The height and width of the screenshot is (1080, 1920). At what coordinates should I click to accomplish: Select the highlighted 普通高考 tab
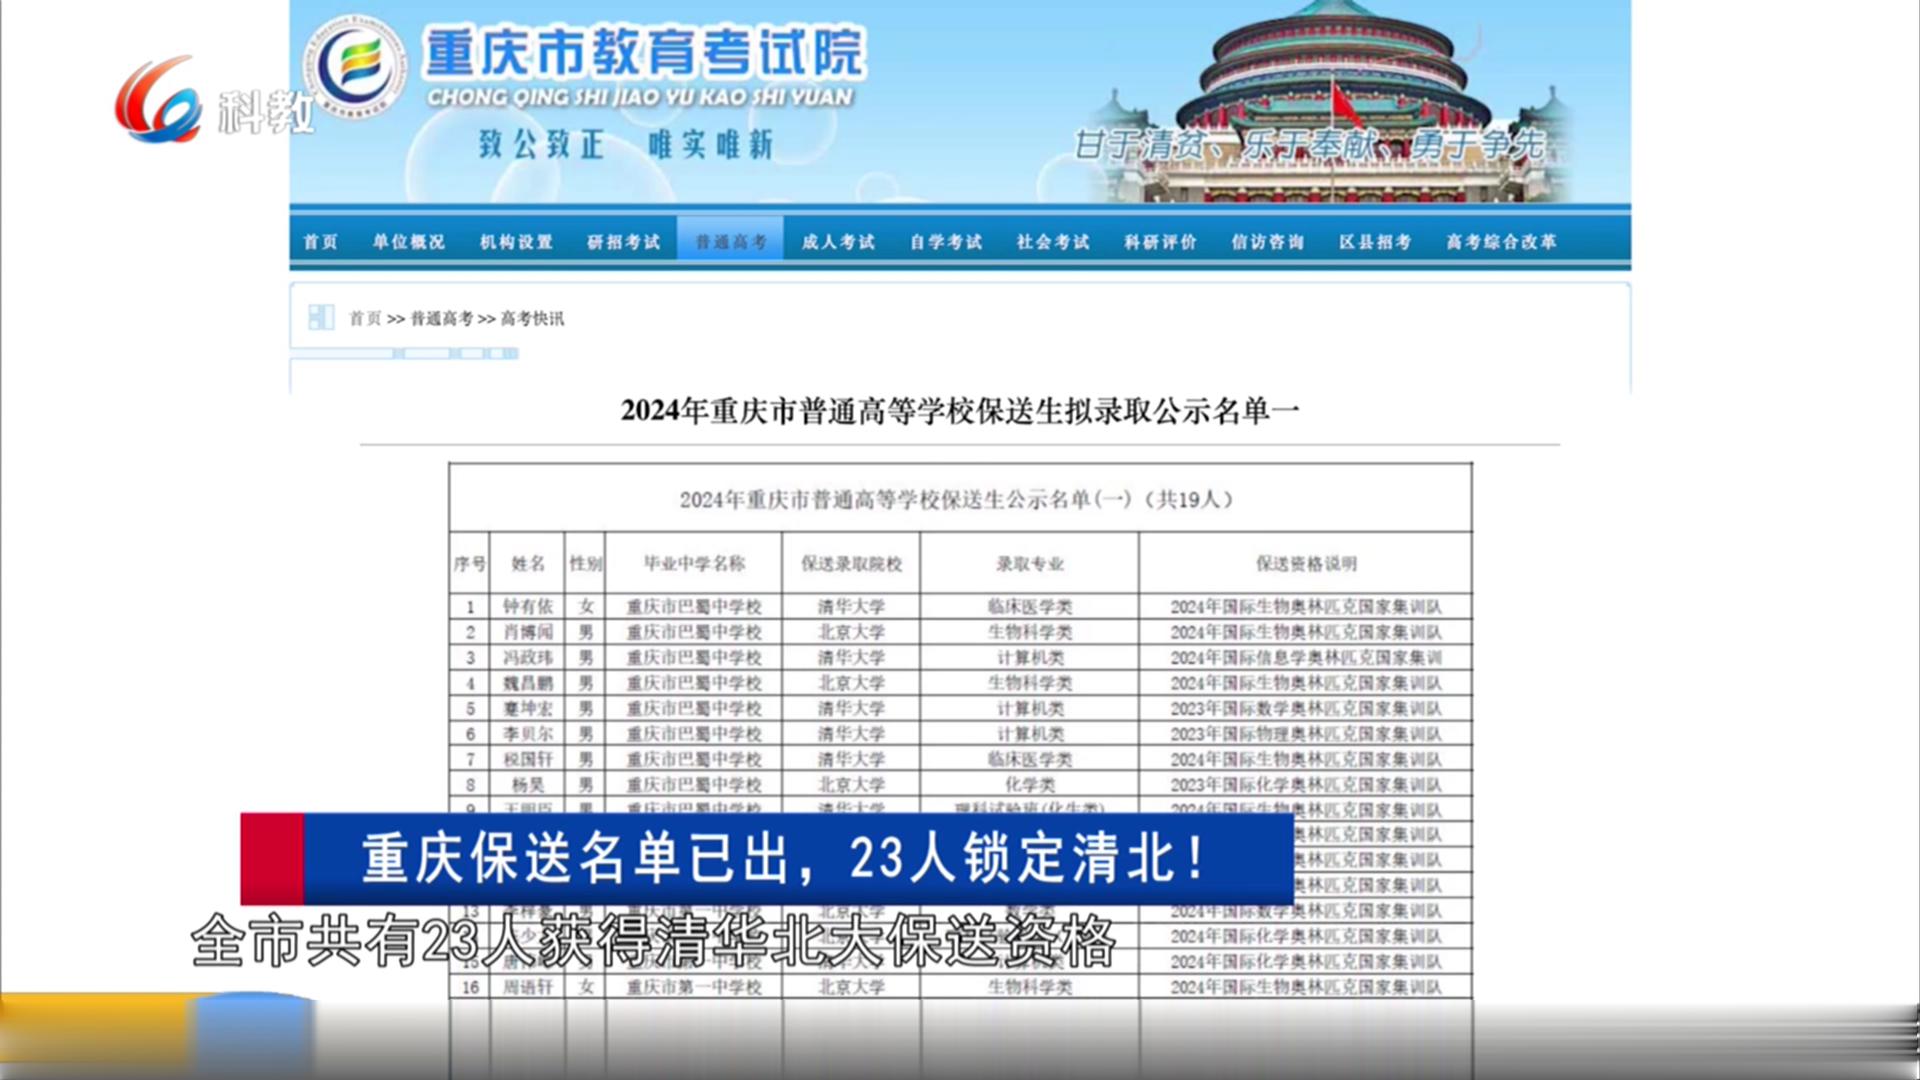(731, 242)
